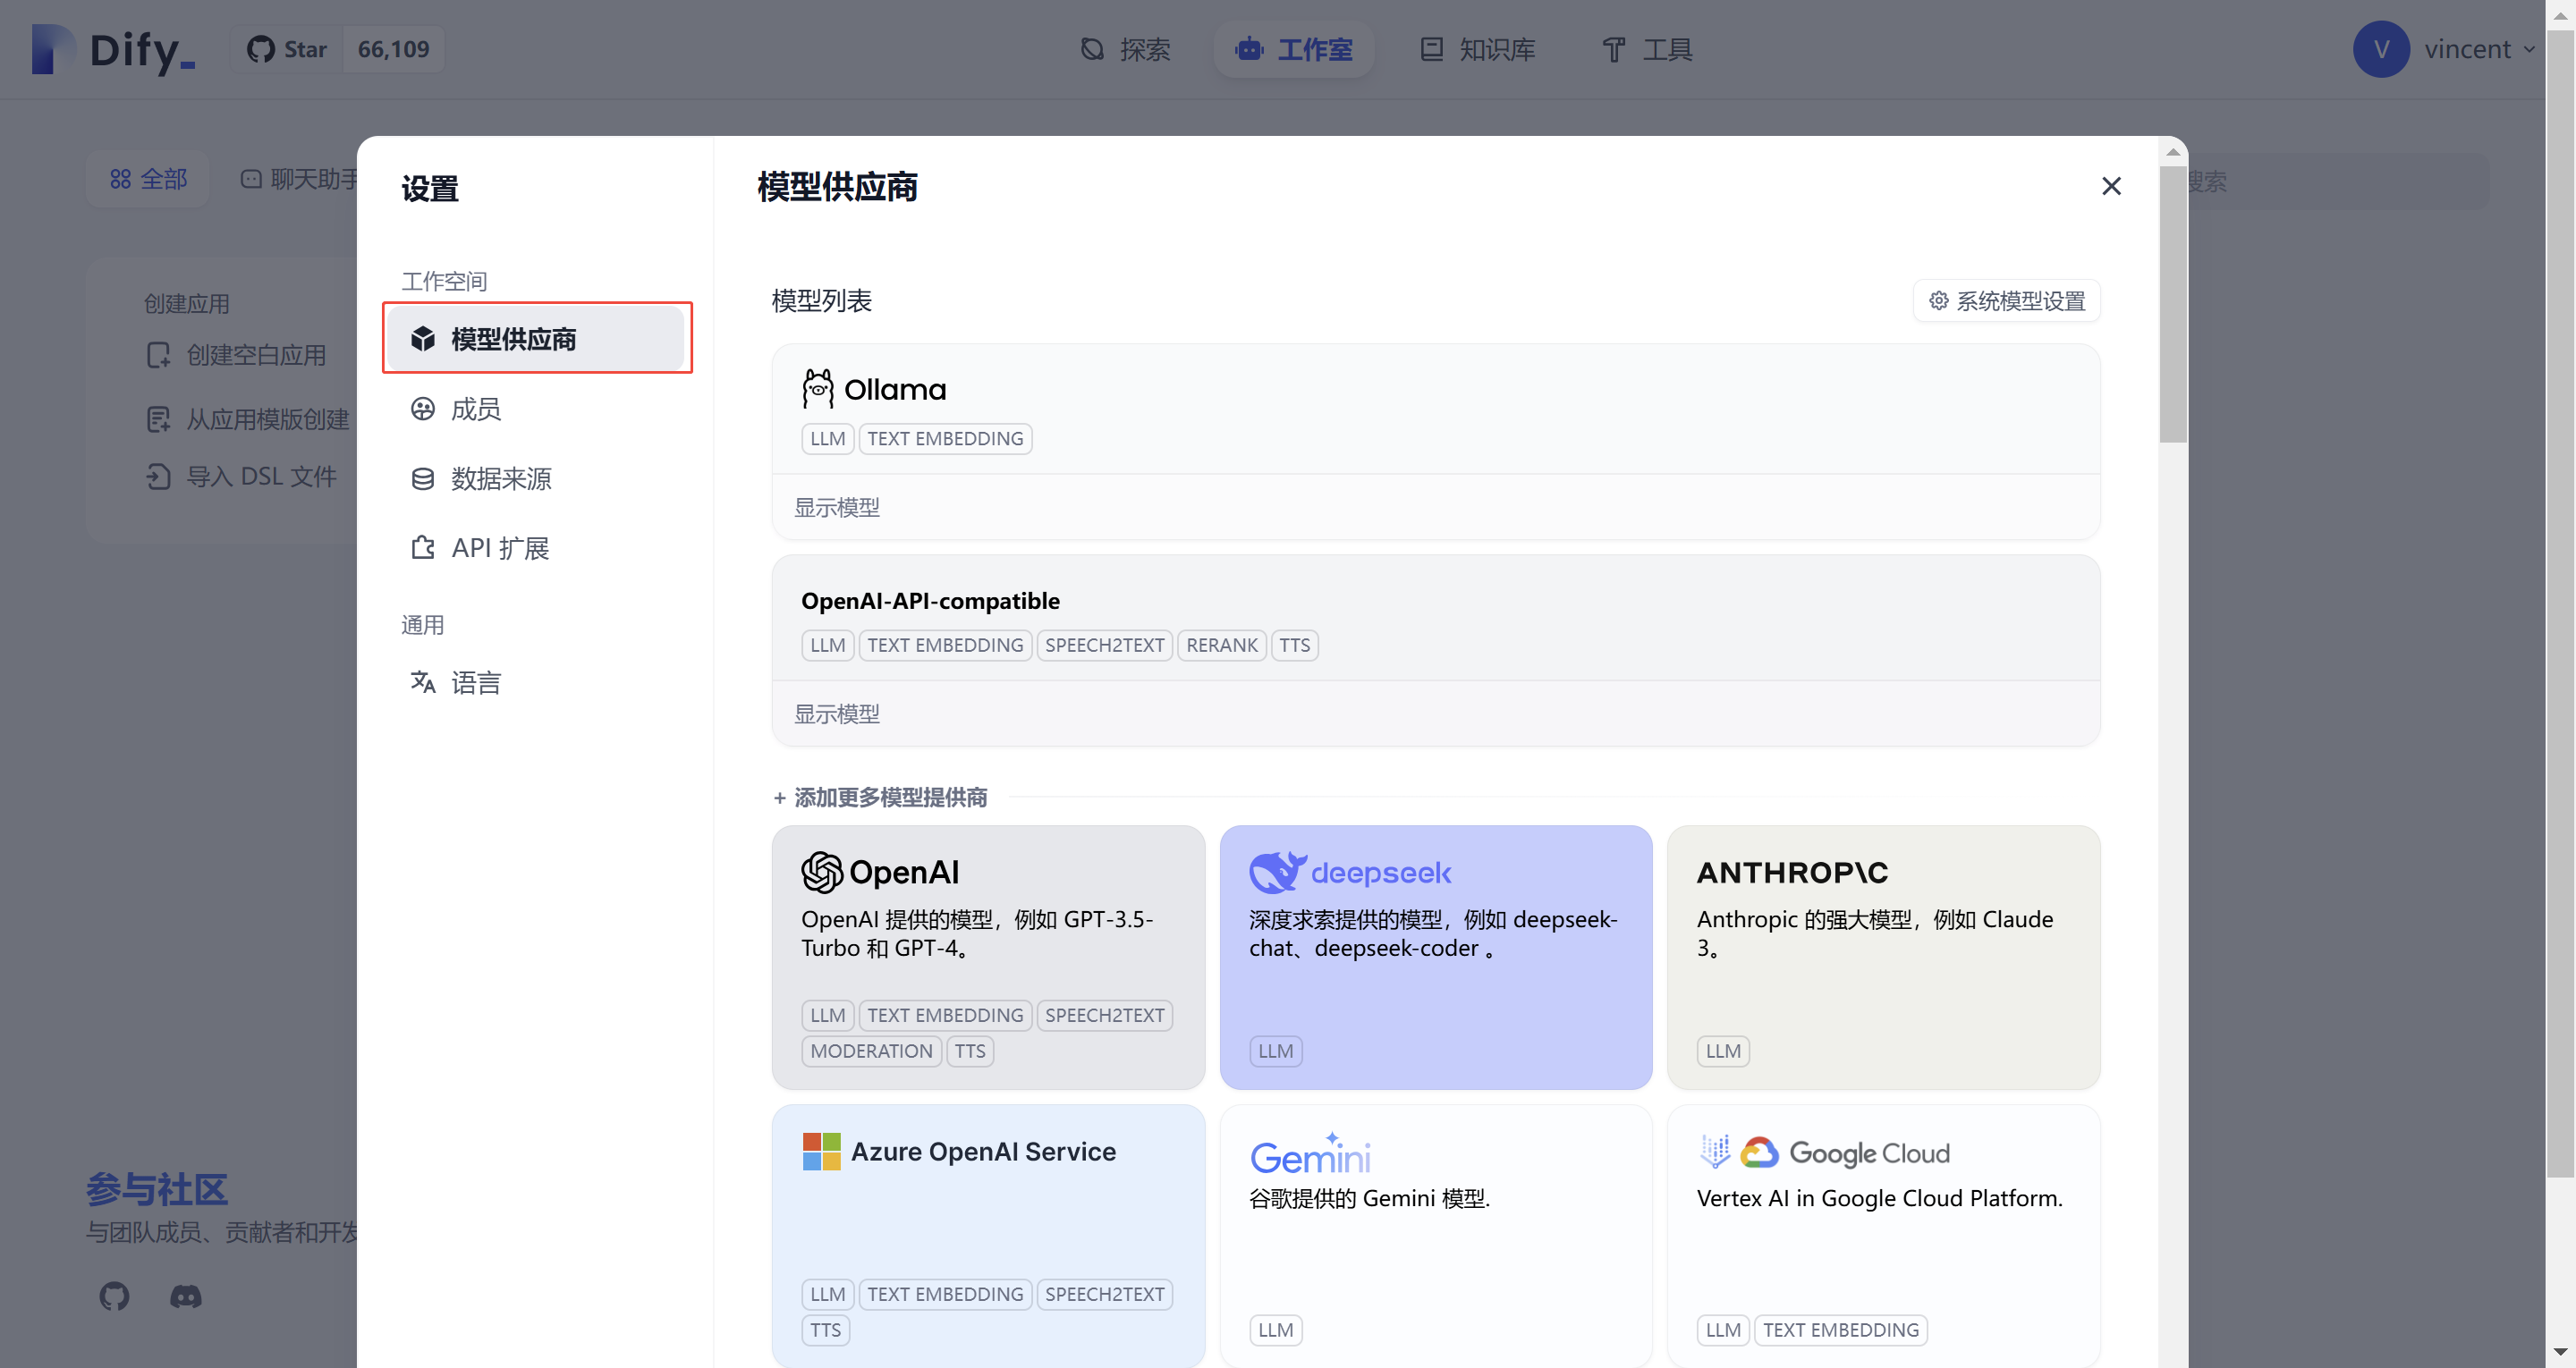Select the Google Cloud provider logo
The image size is (2576, 1368).
coord(1823,1152)
